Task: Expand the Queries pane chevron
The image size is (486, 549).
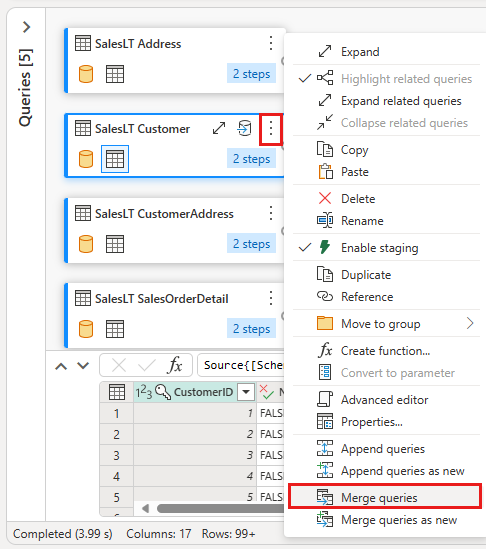Action: [x=26, y=27]
